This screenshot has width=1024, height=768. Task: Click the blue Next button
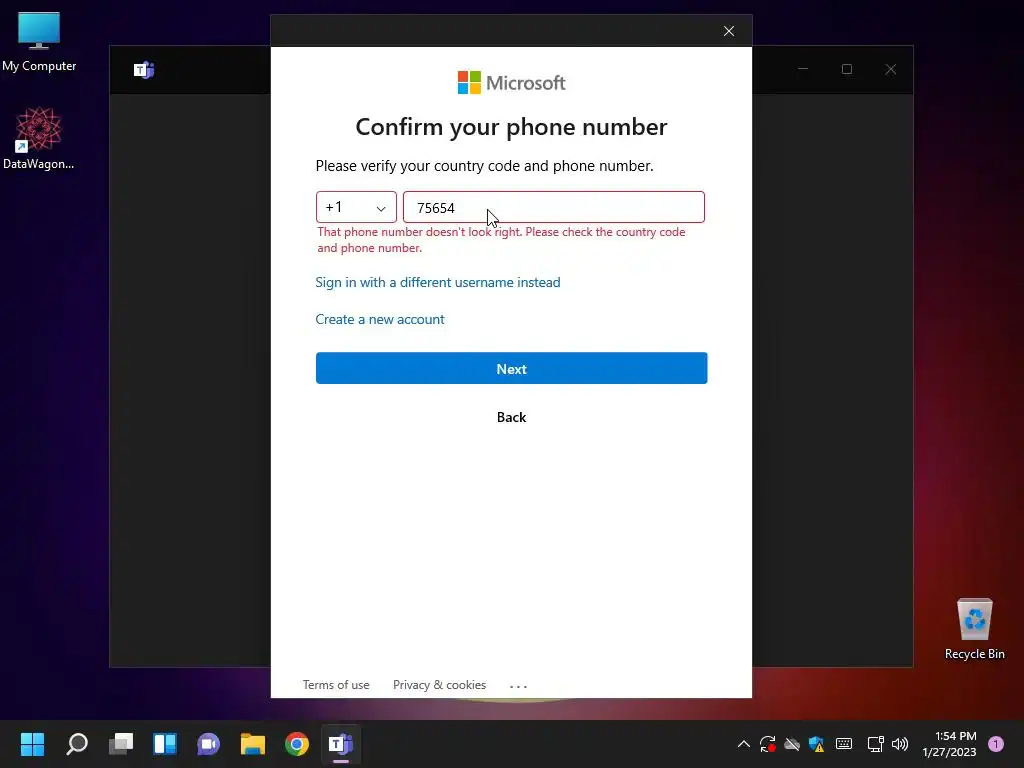point(511,368)
